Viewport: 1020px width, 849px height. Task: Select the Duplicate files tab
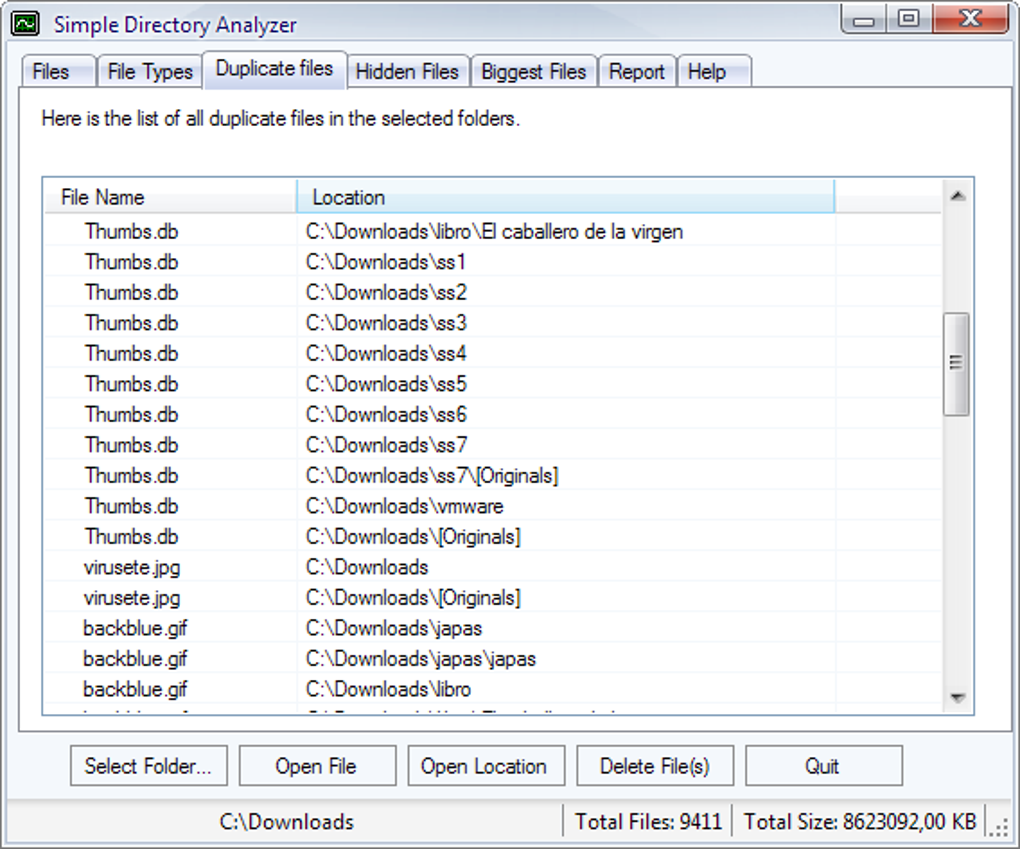pos(275,69)
